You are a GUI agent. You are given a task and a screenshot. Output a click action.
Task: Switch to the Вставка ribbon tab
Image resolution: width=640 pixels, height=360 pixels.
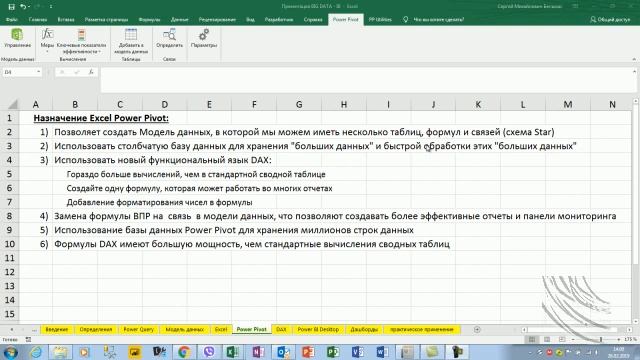[x=66, y=19]
